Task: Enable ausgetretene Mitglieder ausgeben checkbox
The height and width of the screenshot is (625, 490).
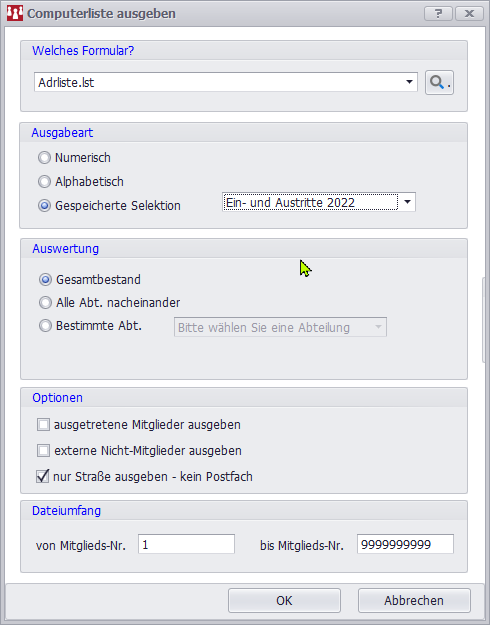Action: pyautogui.click(x=43, y=425)
